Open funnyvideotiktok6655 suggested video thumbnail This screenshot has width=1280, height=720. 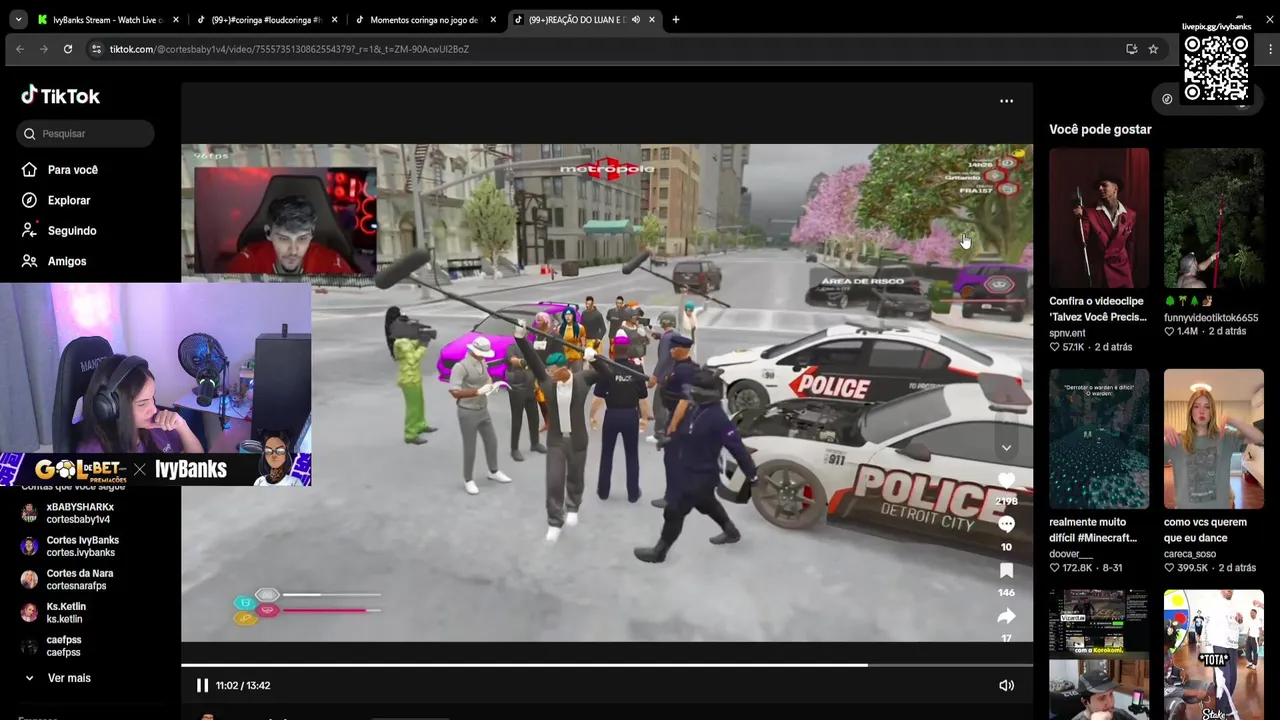point(1214,218)
